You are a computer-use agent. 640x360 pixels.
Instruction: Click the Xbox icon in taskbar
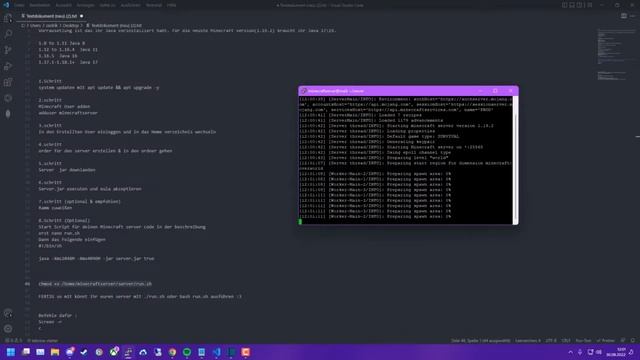click(113, 352)
